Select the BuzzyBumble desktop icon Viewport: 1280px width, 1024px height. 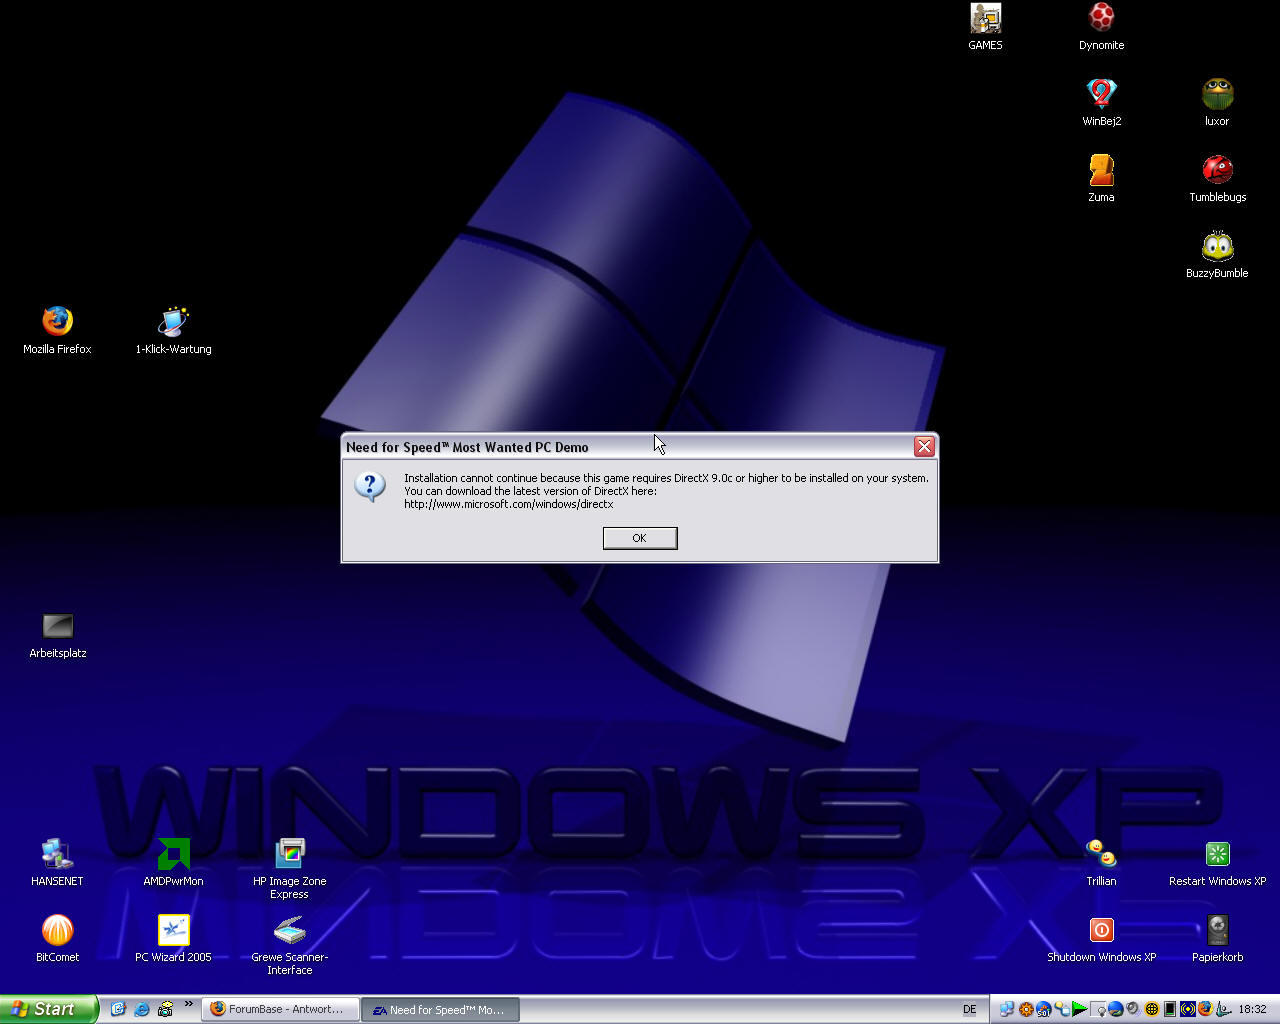[x=1217, y=255]
